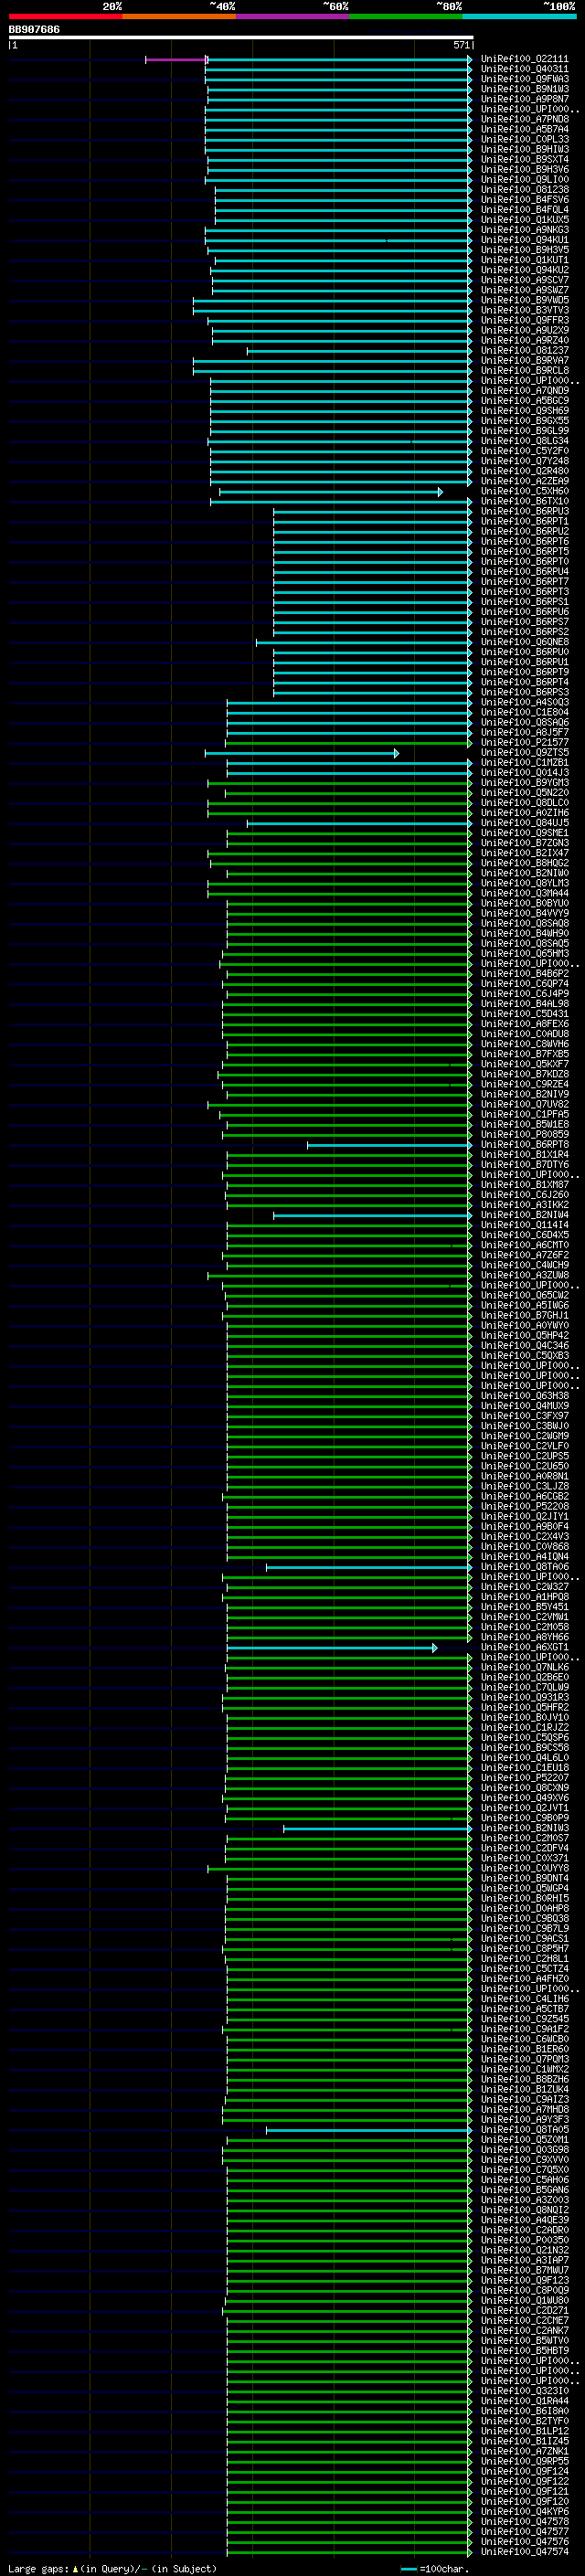Click the short cyan bar for UniRef100_C5XH60
The width and height of the screenshot is (585, 2576).
330,492
